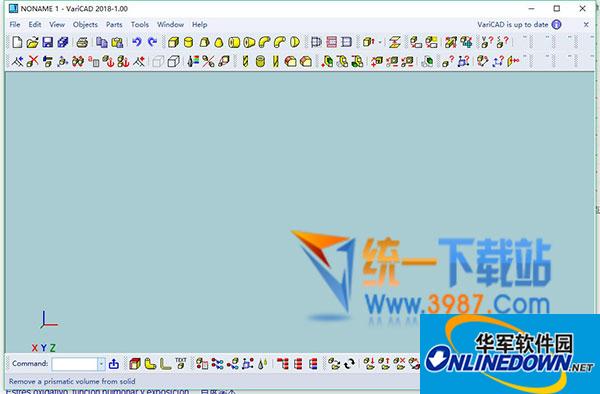Image resolution: width=600 pixels, height=394 pixels.
Task: Click the upload arrow icon next to Command
Action: 114,364
